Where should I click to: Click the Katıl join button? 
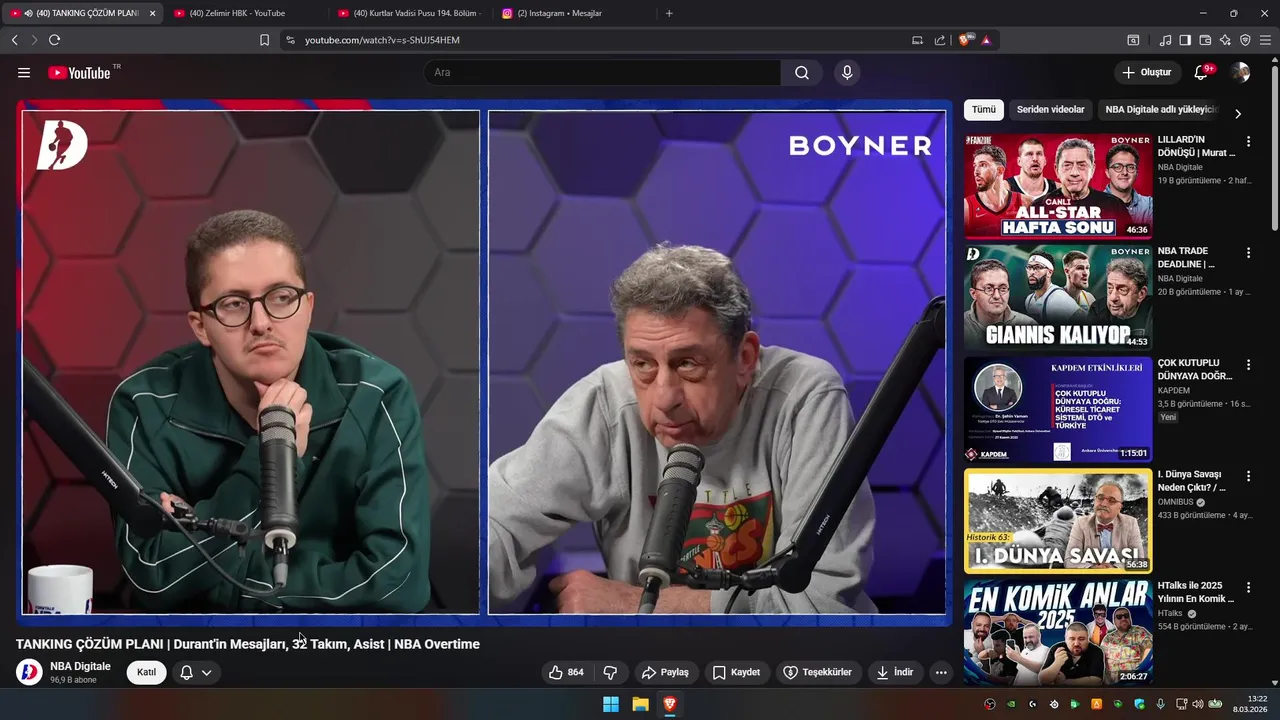pos(147,672)
